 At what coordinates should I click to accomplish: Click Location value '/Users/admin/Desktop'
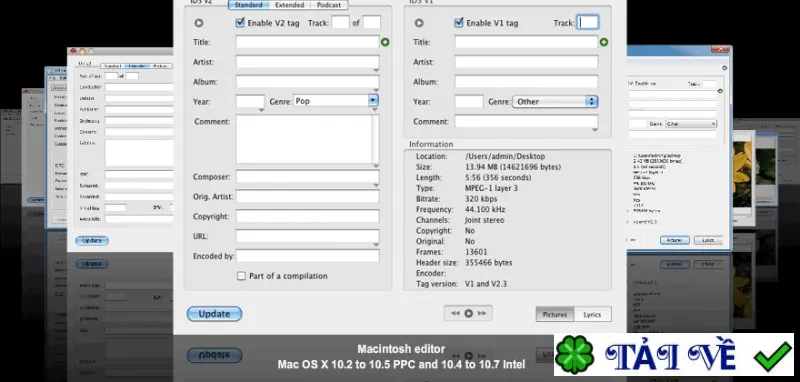tap(505, 156)
